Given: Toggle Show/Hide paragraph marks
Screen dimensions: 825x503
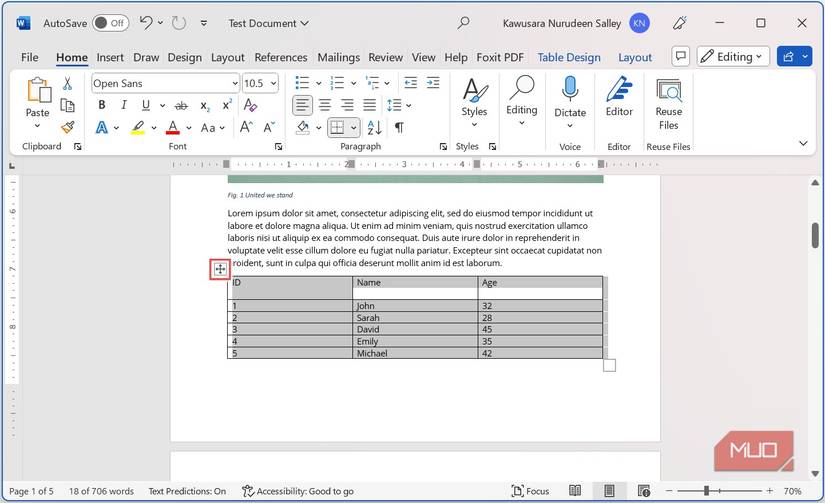Looking at the screenshot, I should coord(399,127).
